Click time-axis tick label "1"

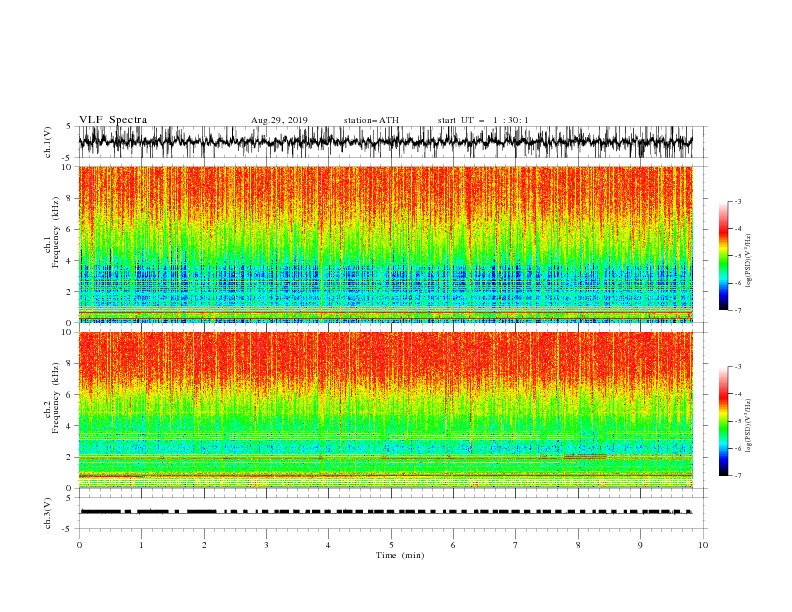coord(141,545)
